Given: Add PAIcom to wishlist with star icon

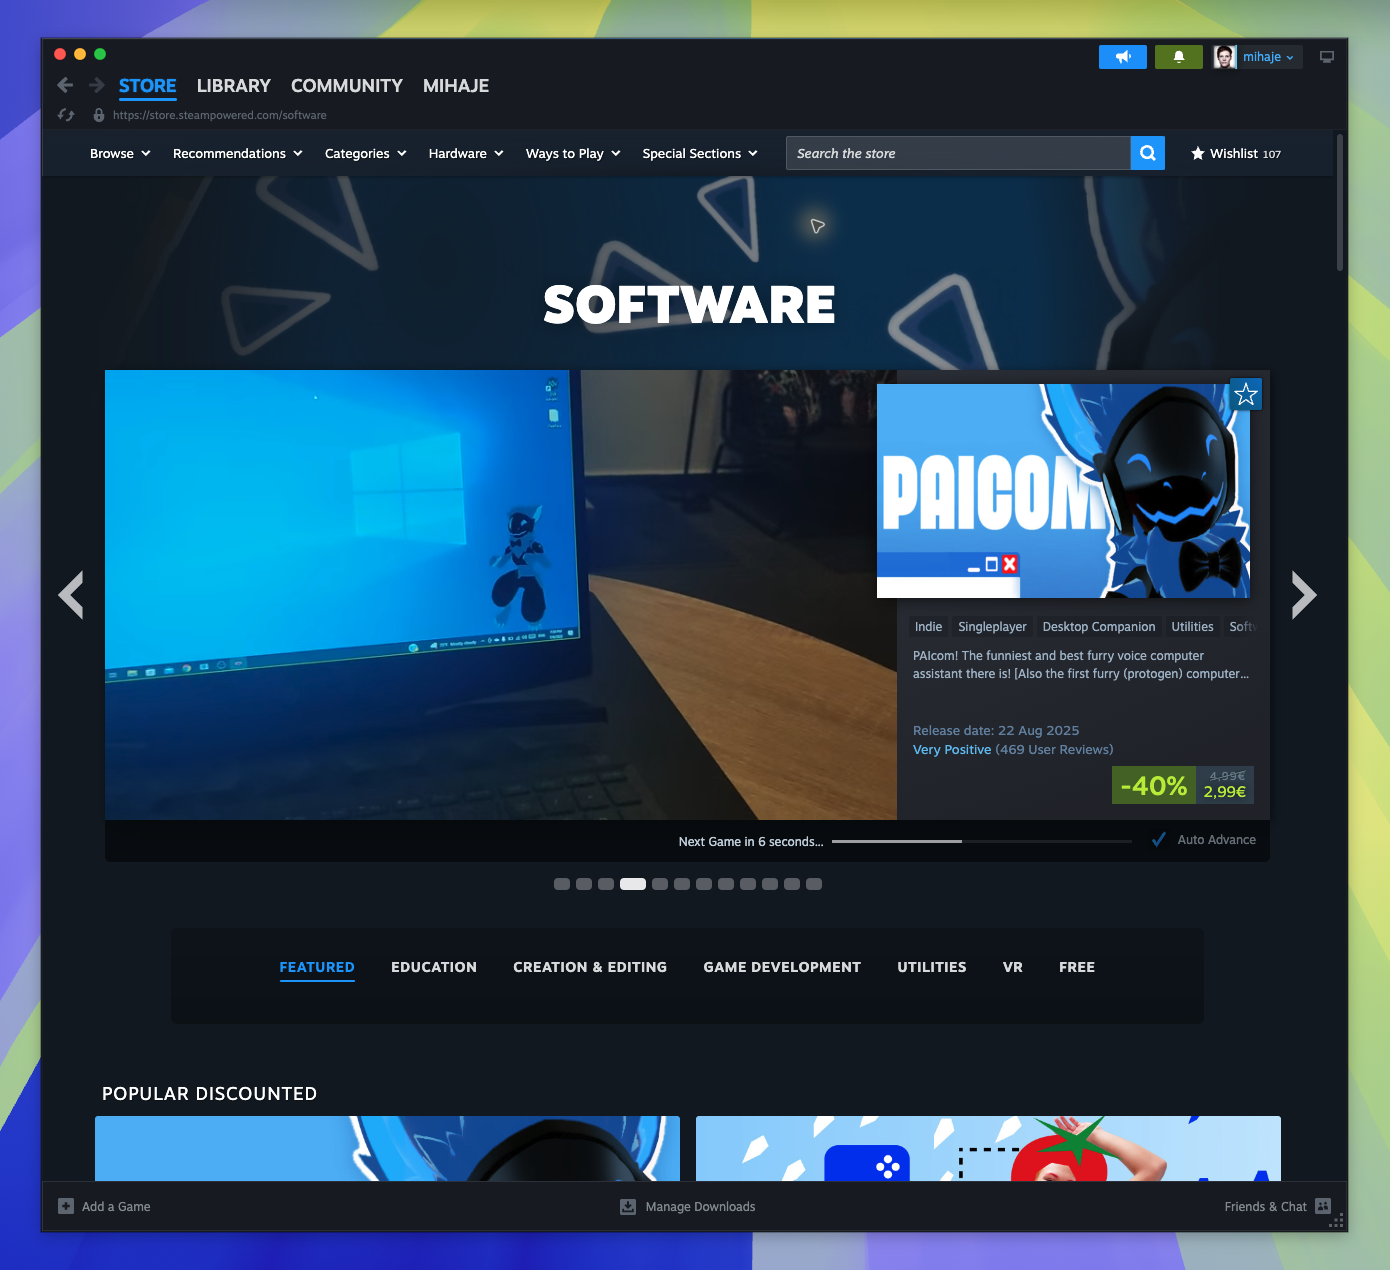Looking at the screenshot, I should pos(1246,394).
